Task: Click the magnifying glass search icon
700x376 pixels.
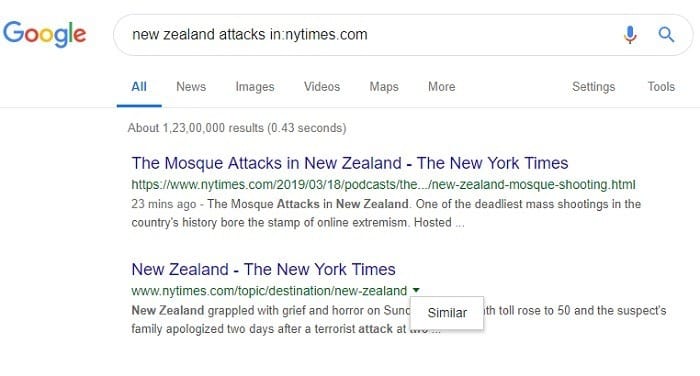Action: (666, 34)
